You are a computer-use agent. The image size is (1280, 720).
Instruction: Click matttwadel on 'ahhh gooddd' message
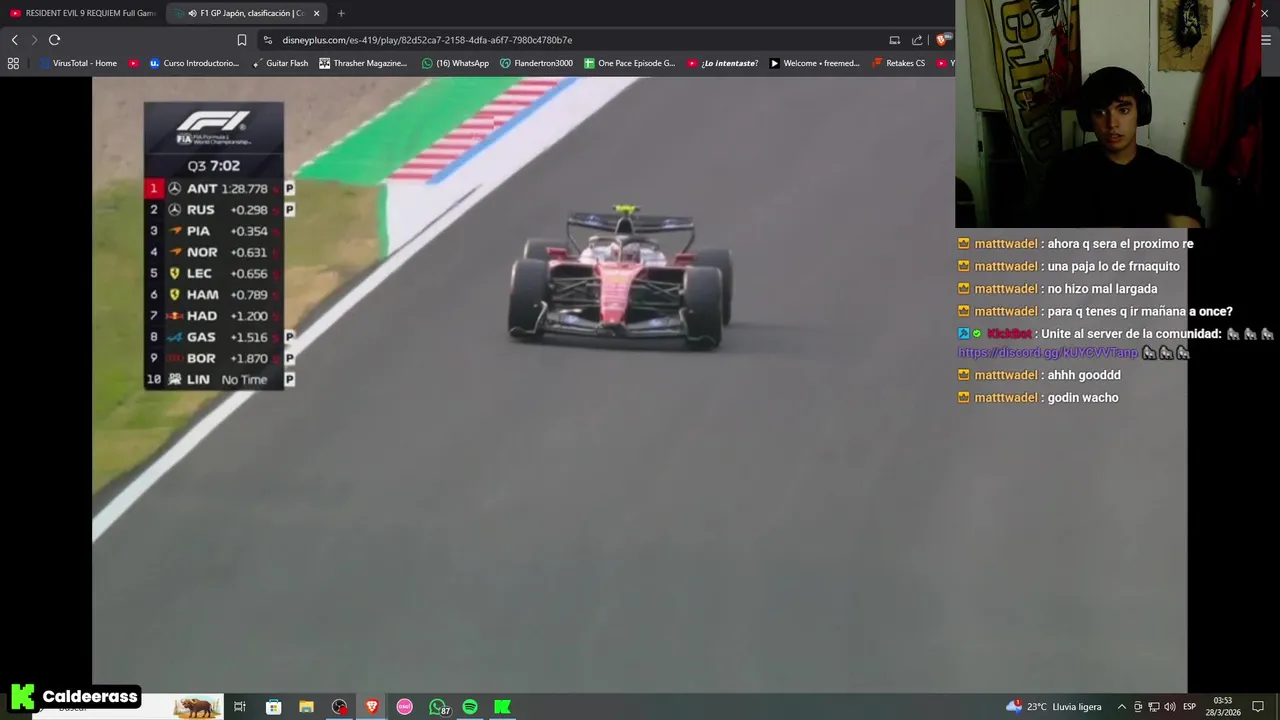[1006, 375]
